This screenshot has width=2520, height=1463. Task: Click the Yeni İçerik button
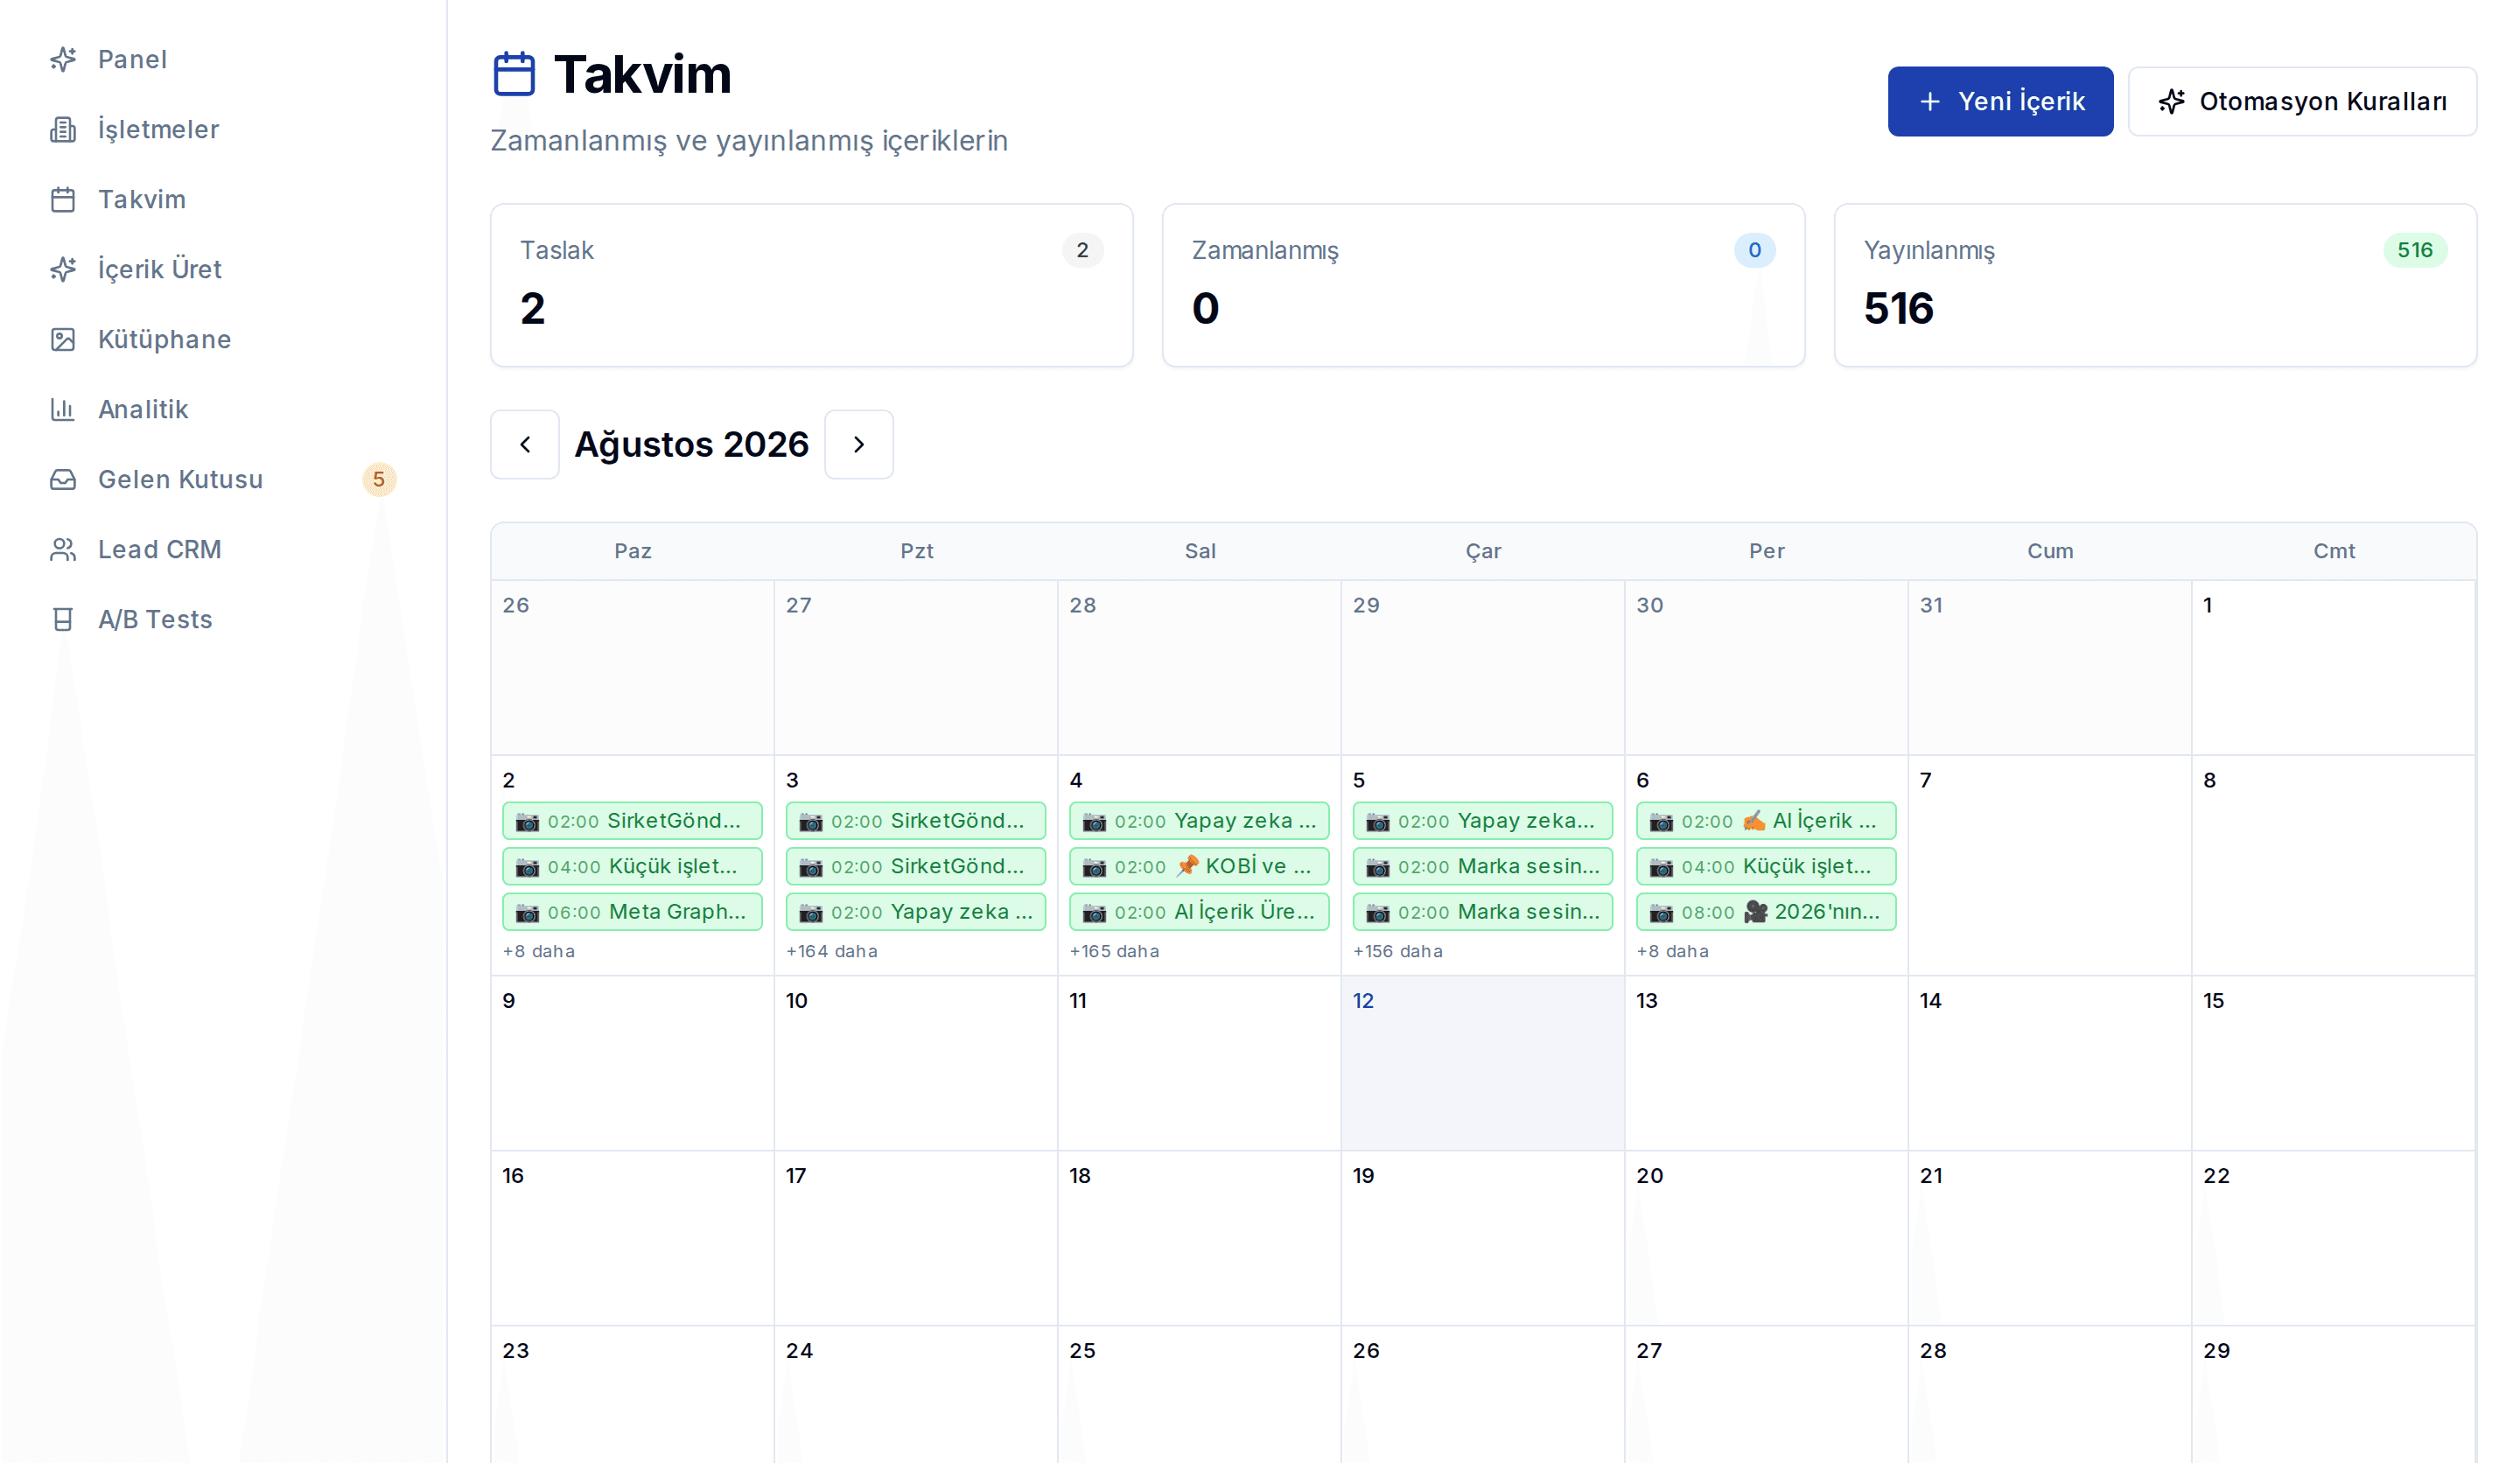pyautogui.click(x=2000, y=101)
